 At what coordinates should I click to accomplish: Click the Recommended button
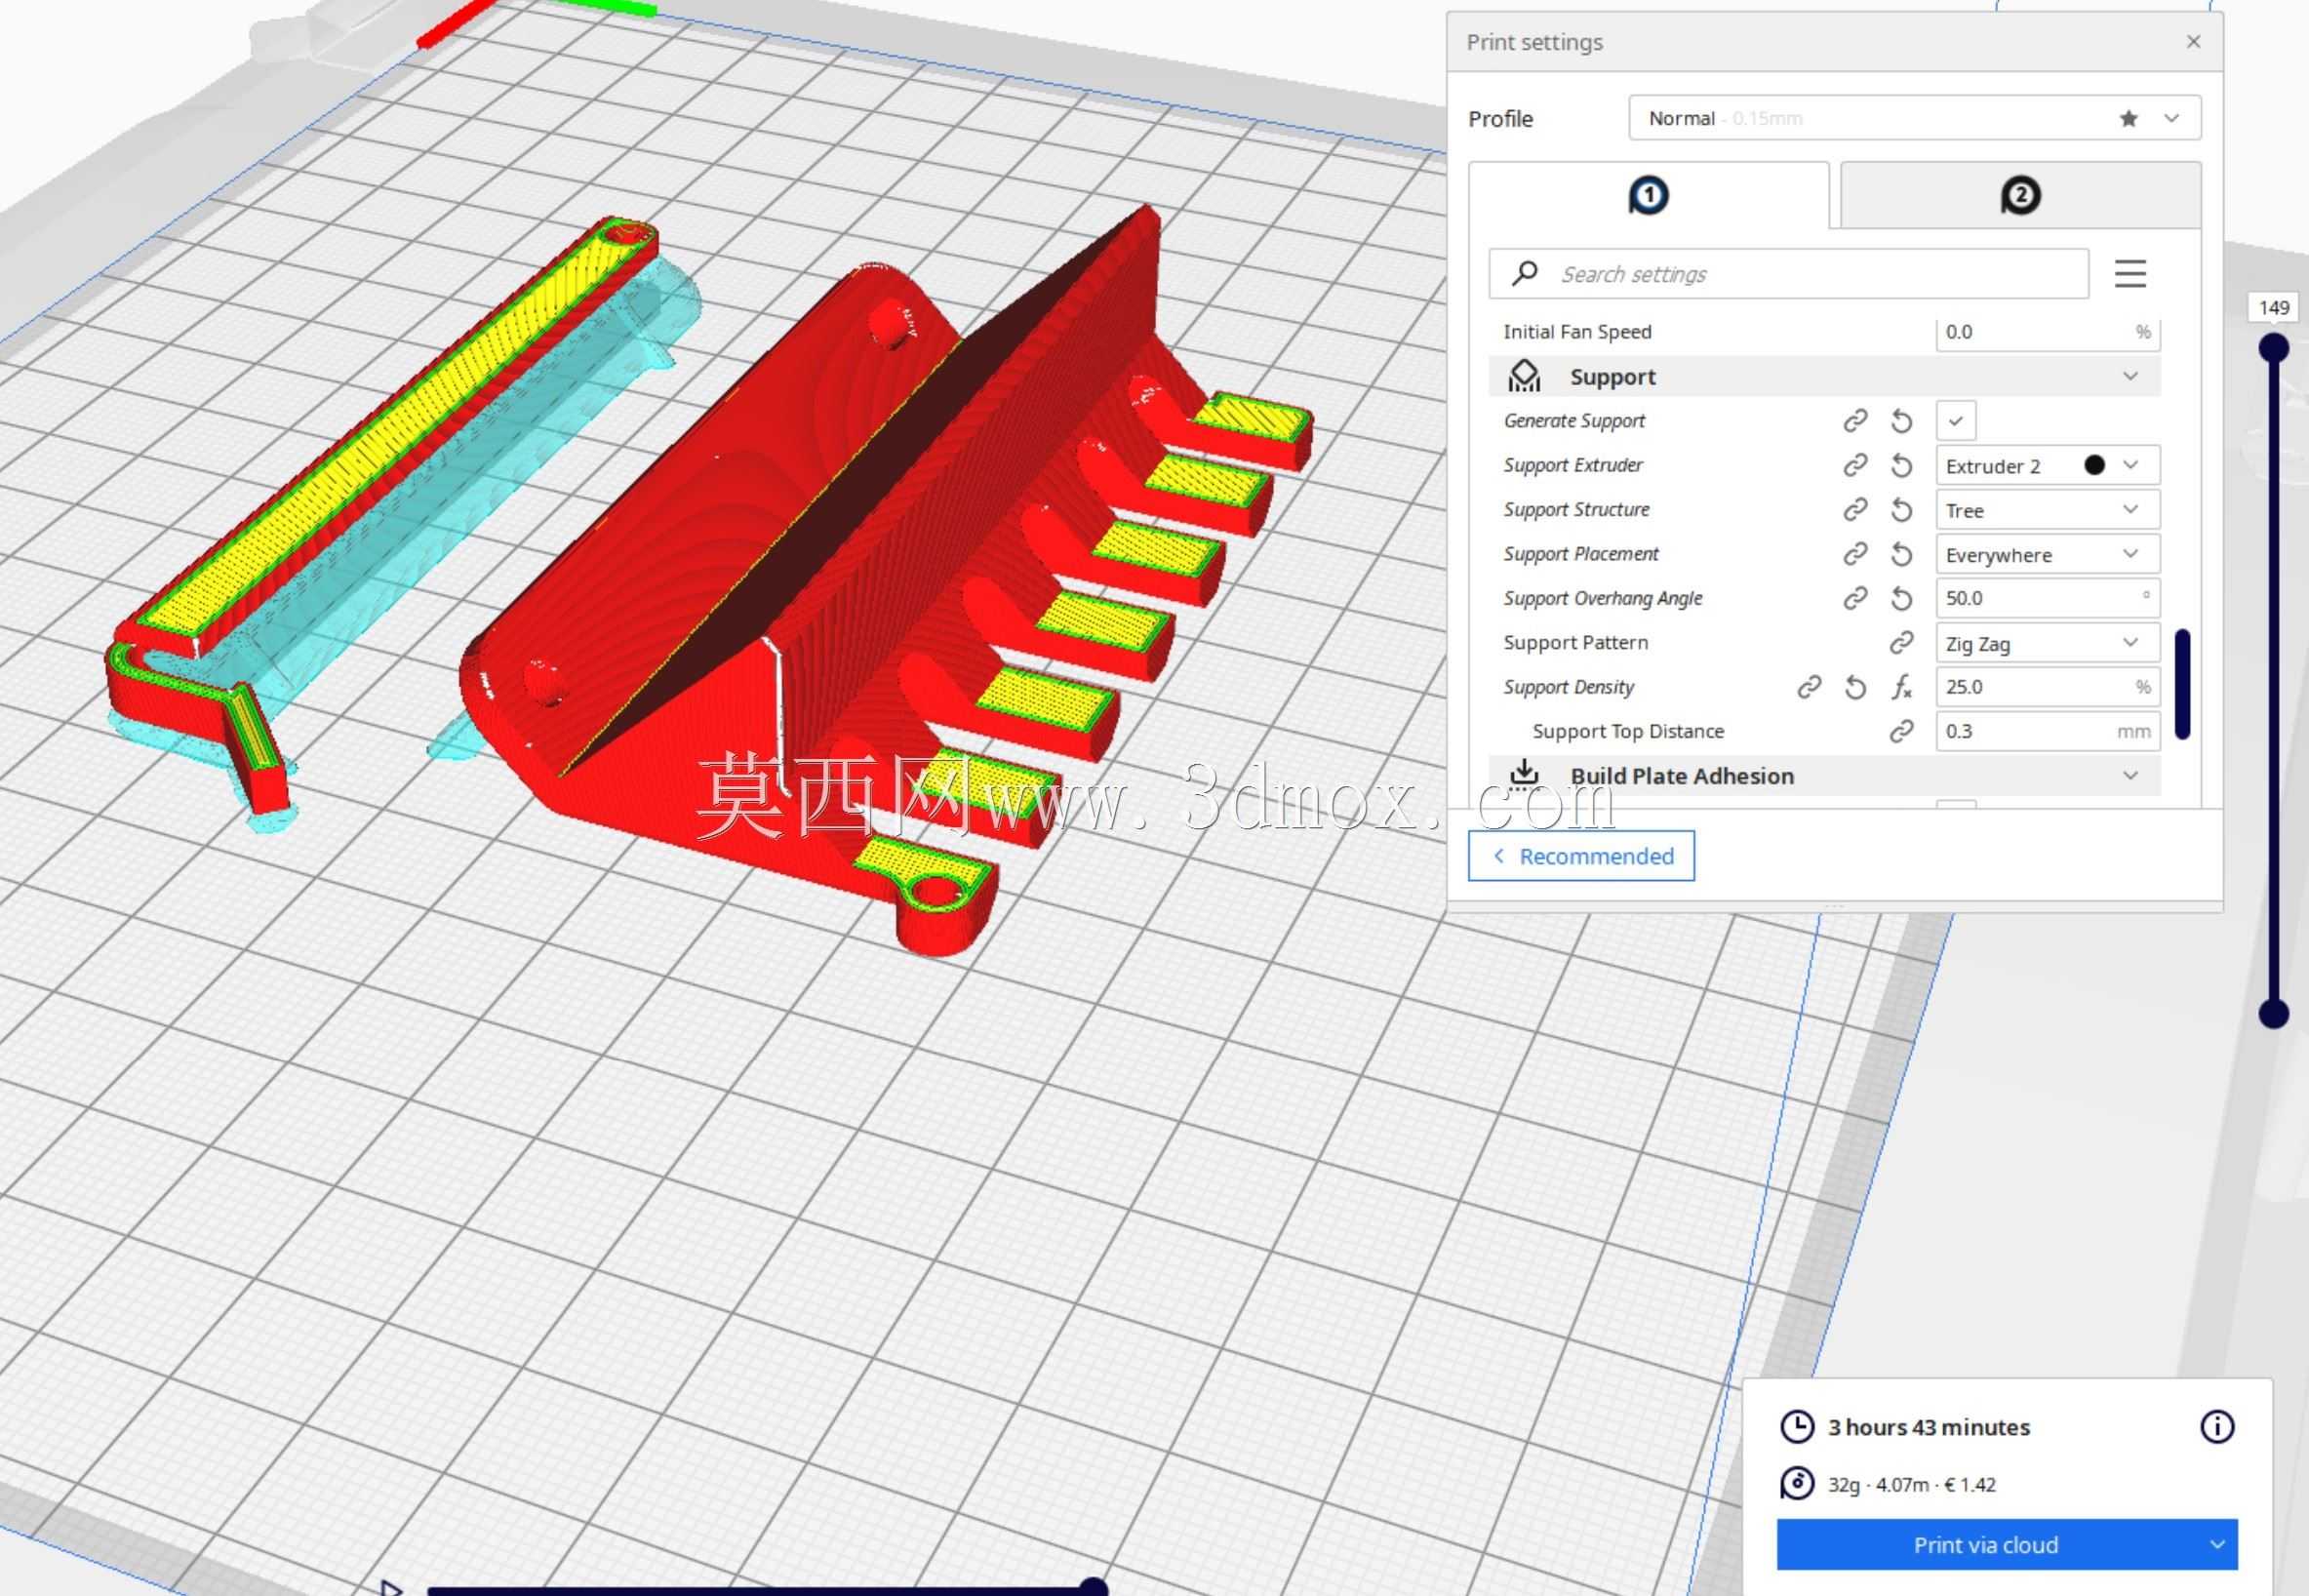1581,856
